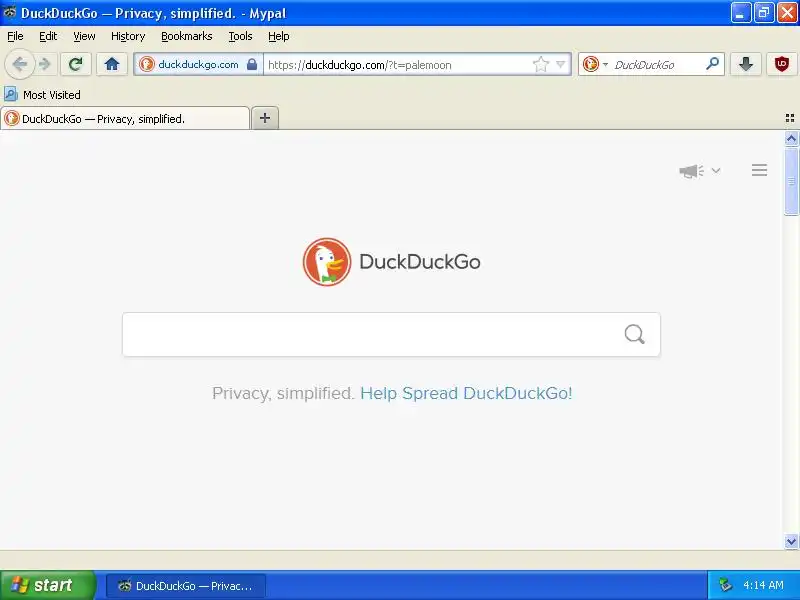This screenshot has height=600, width=800.
Task: Open the uBlock Origin shield icon
Action: click(782, 64)
